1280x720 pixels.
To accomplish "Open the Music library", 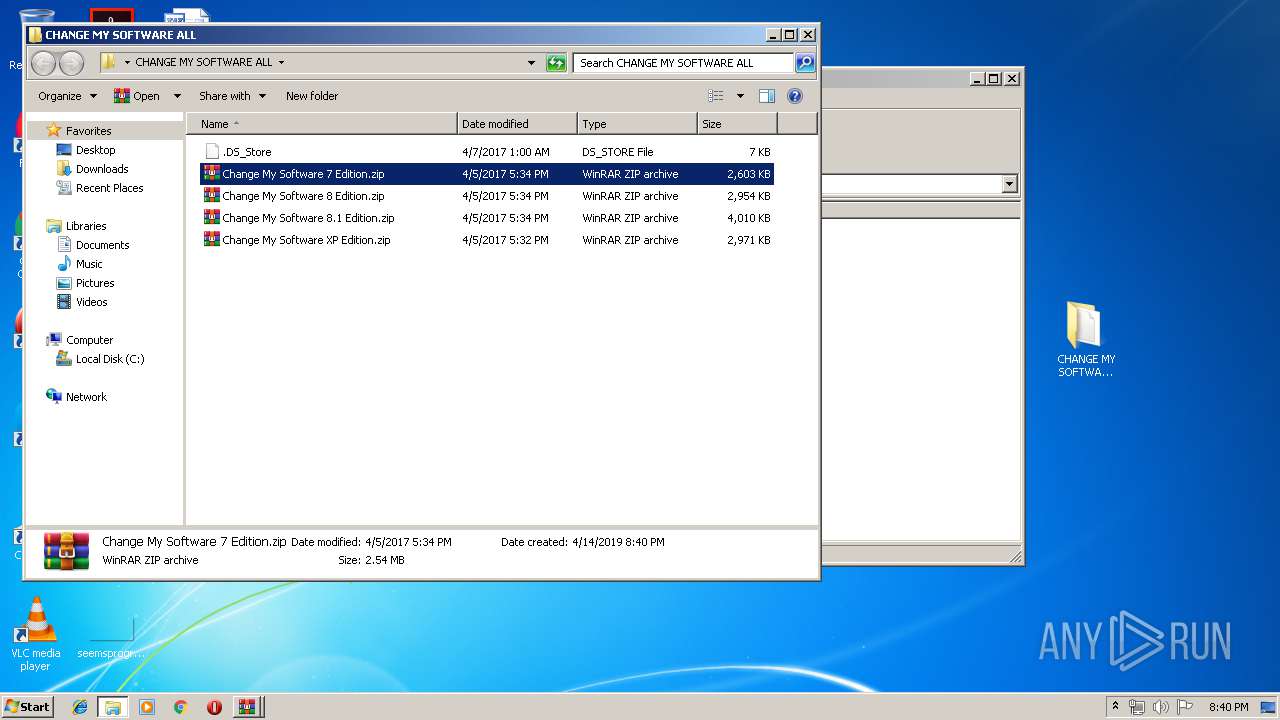I will tap(89, 264).
